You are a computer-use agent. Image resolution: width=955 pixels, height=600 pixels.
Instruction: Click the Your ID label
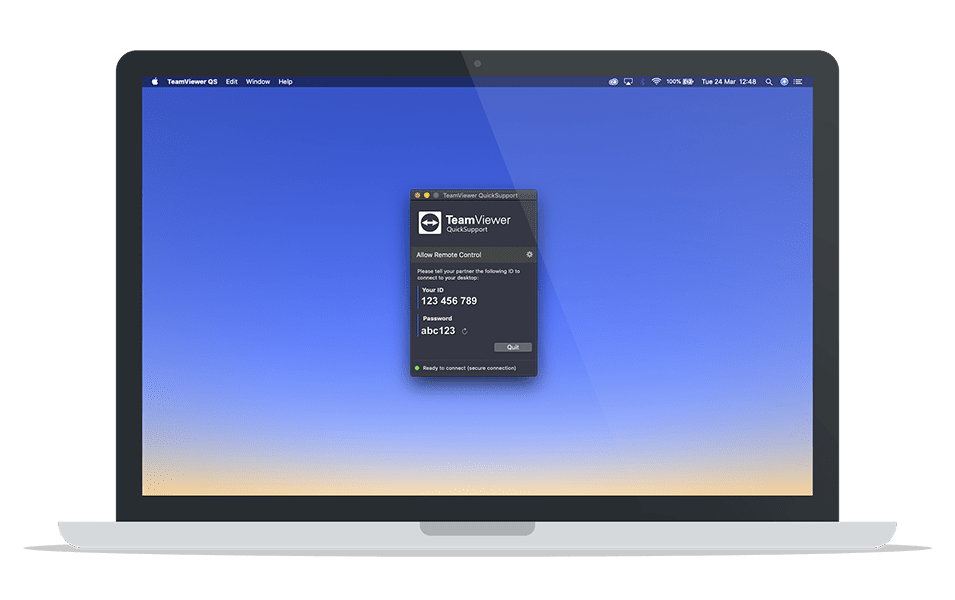[433, 290]
